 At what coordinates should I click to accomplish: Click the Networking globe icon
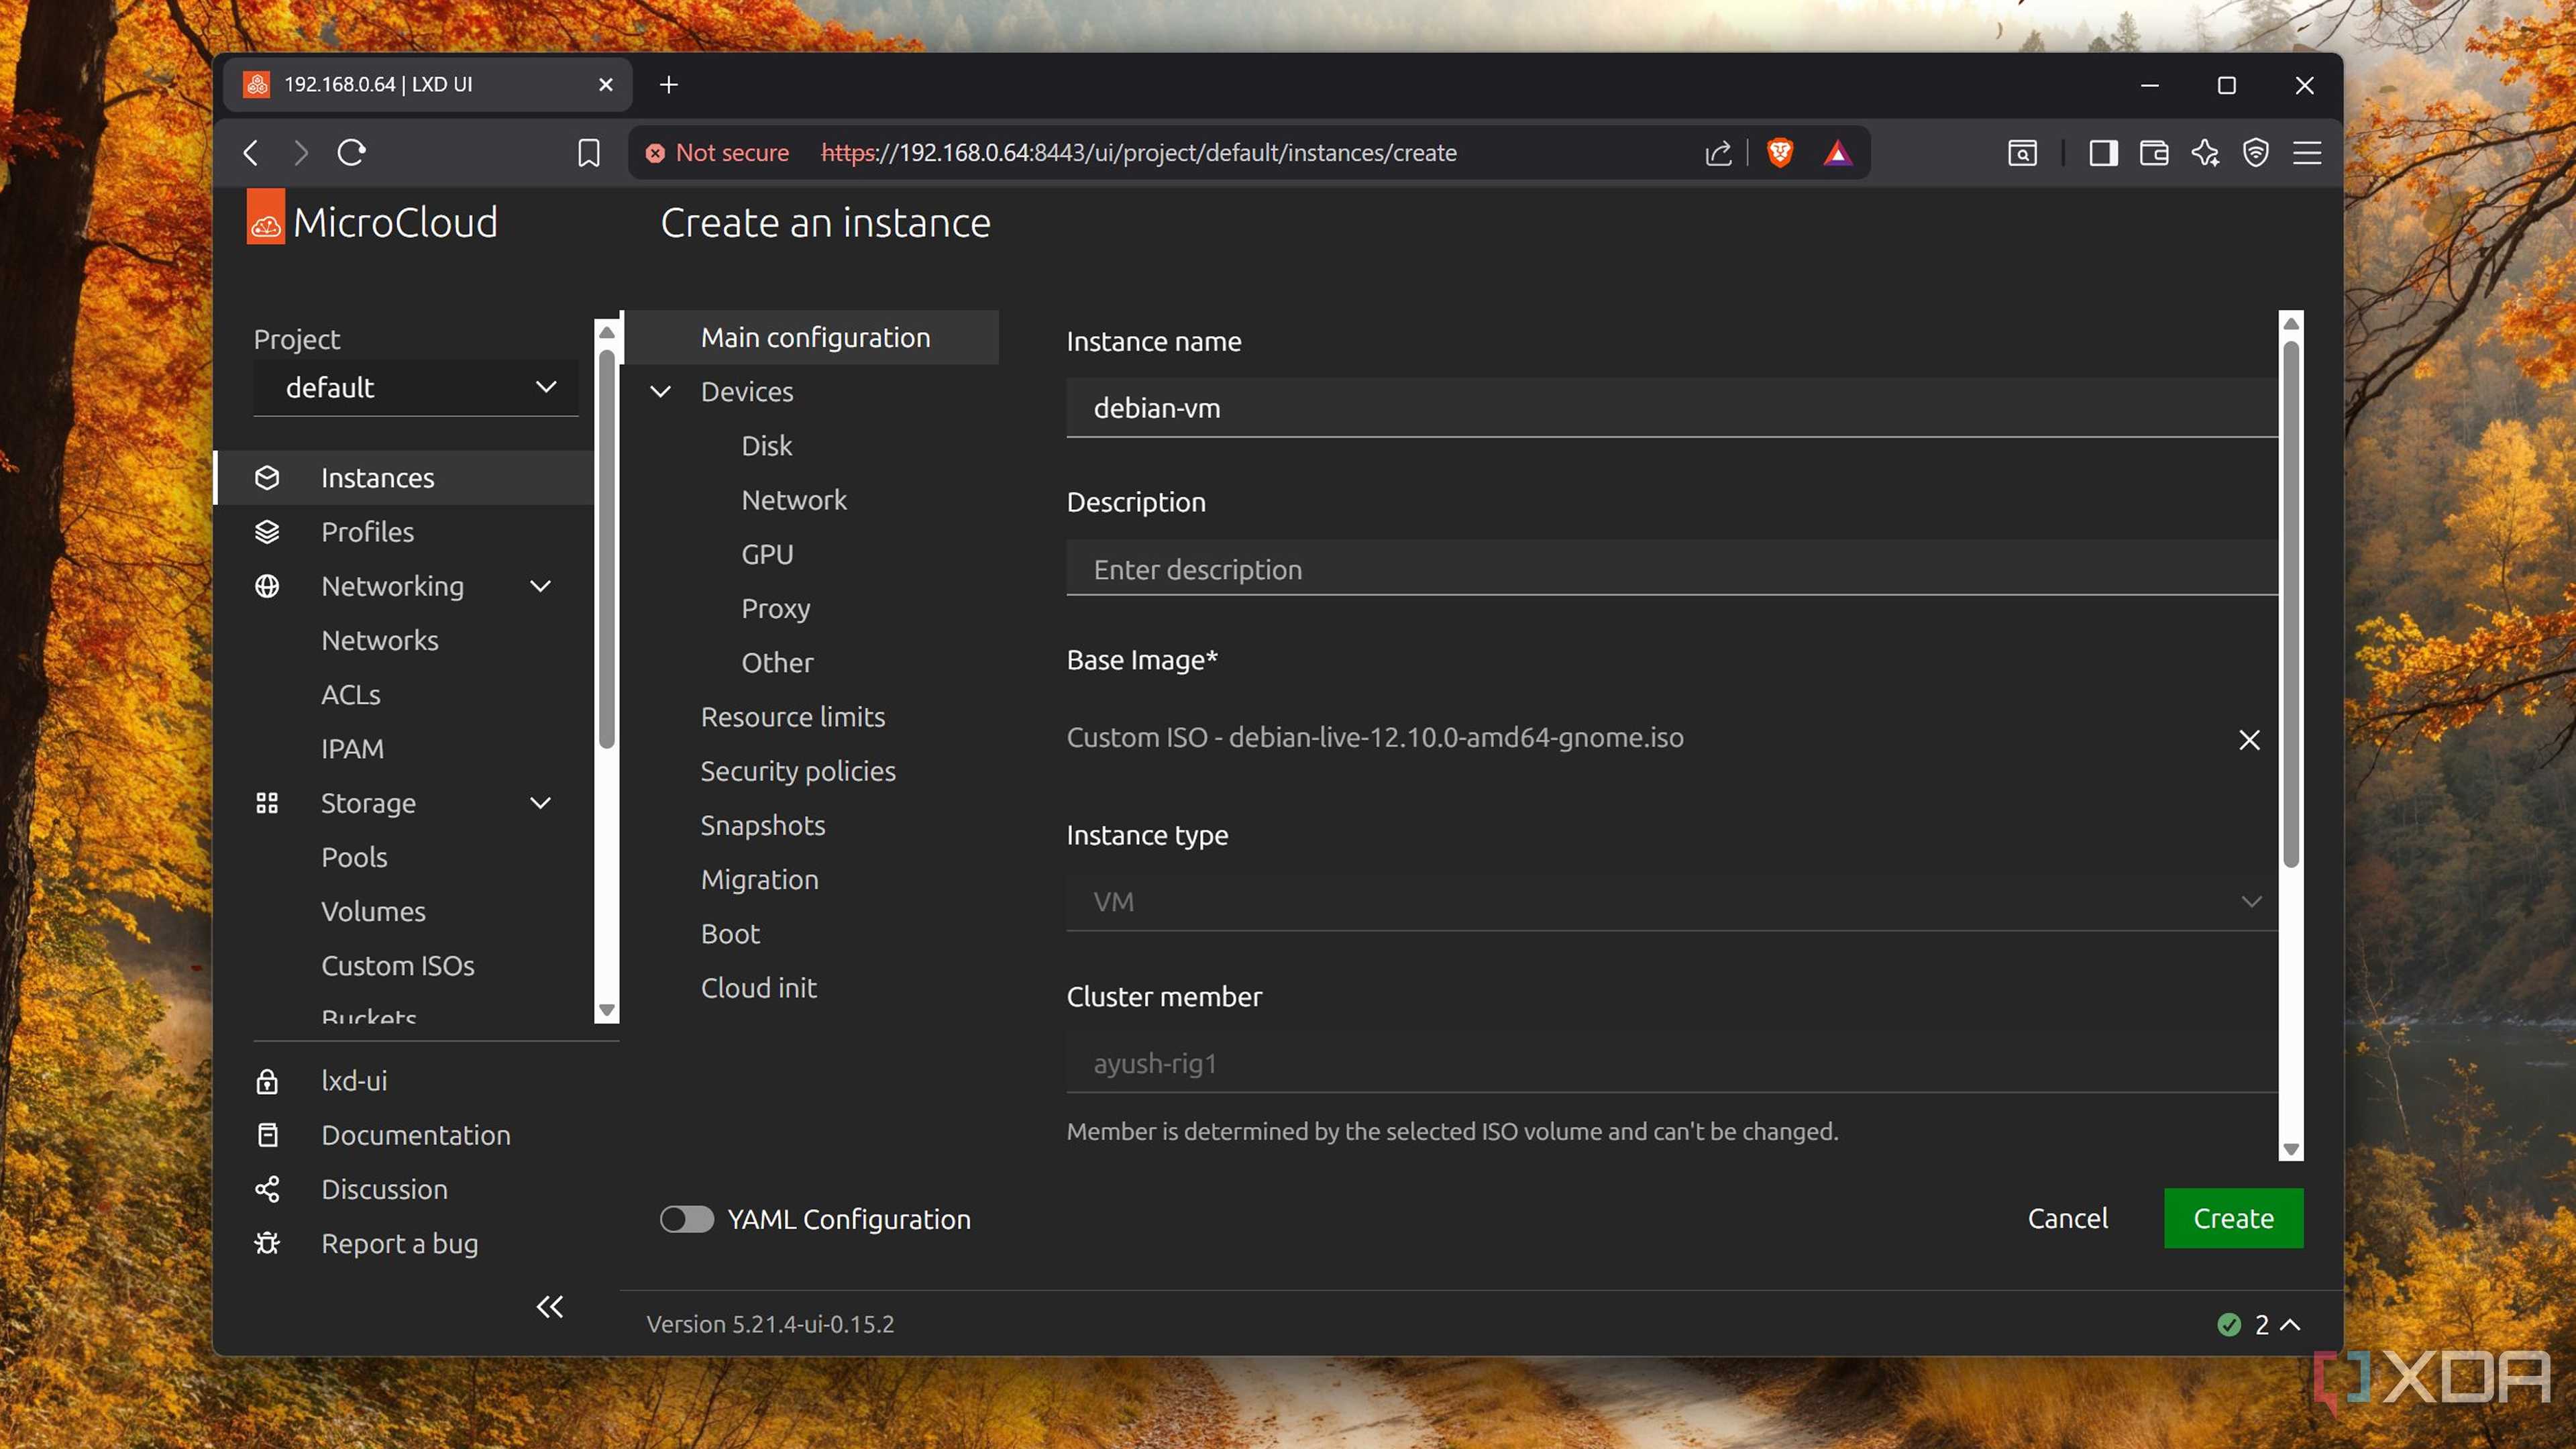[x=267, y=586]
